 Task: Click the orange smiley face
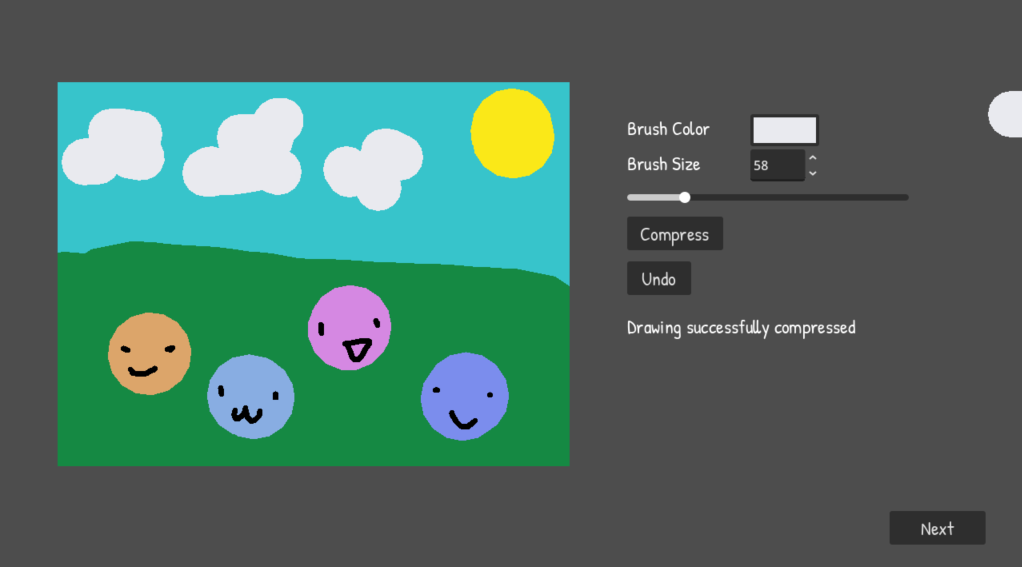point(149,354)
